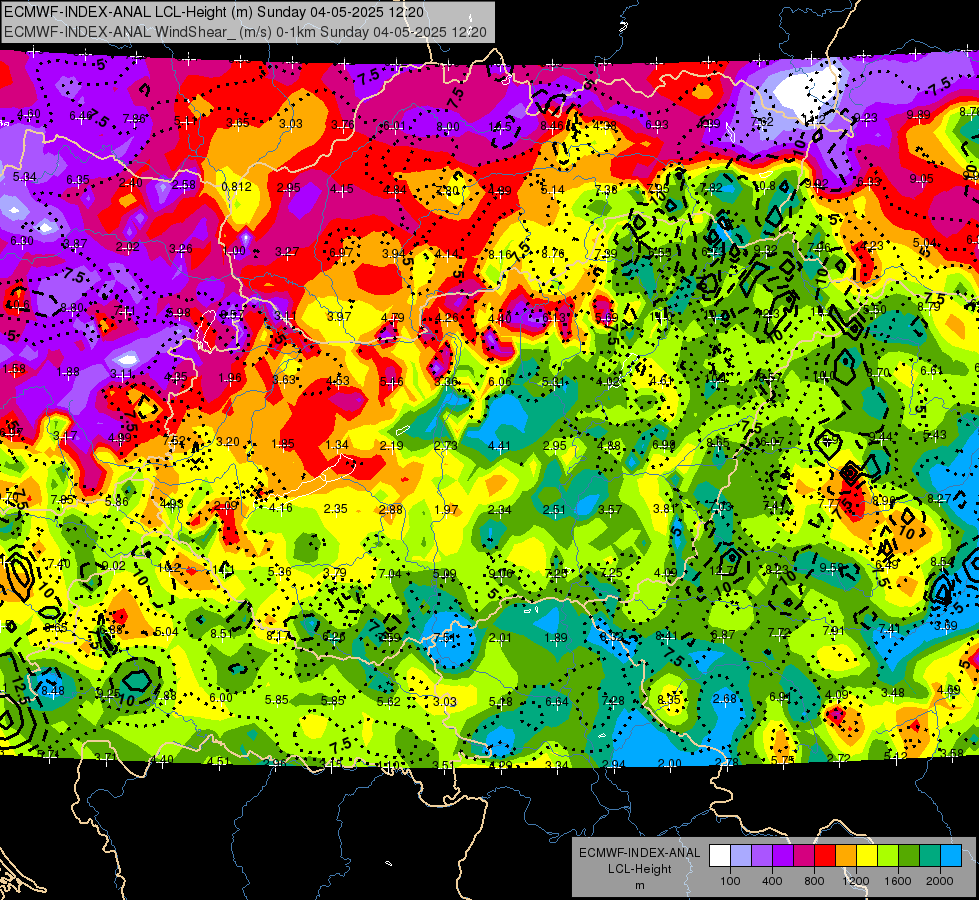This screenshot has height=900, width=979.
Task: Click the grid value 7.86
Action: point(134,119)
